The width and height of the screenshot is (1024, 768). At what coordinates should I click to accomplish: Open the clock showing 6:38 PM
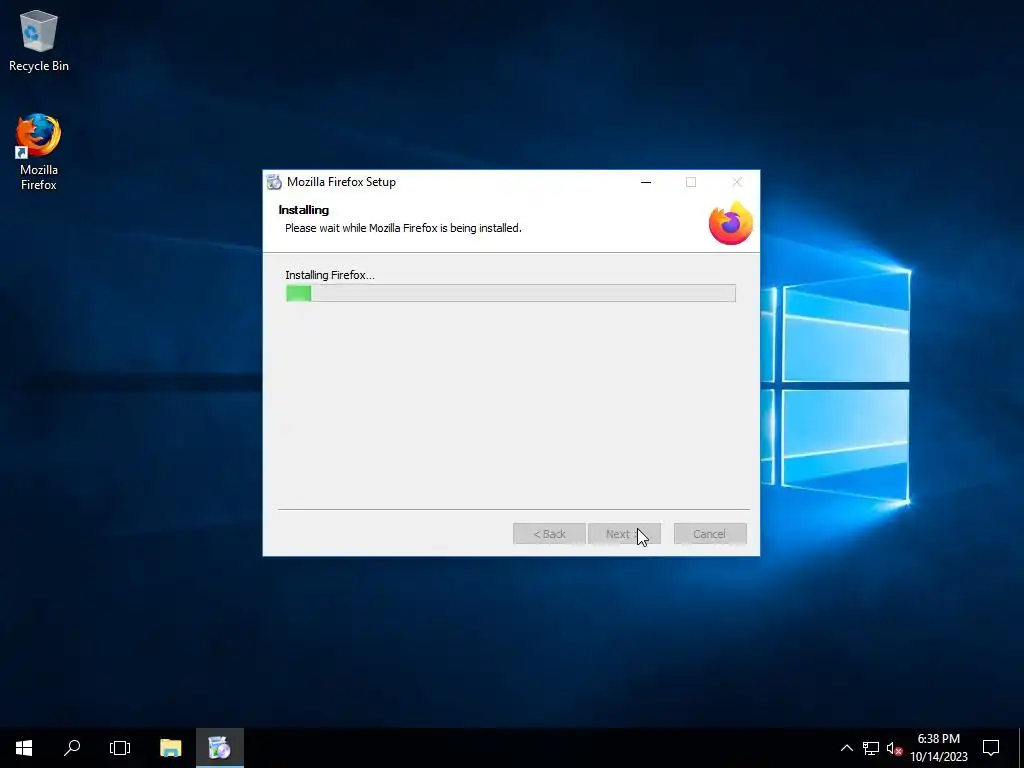pos(938,748)
